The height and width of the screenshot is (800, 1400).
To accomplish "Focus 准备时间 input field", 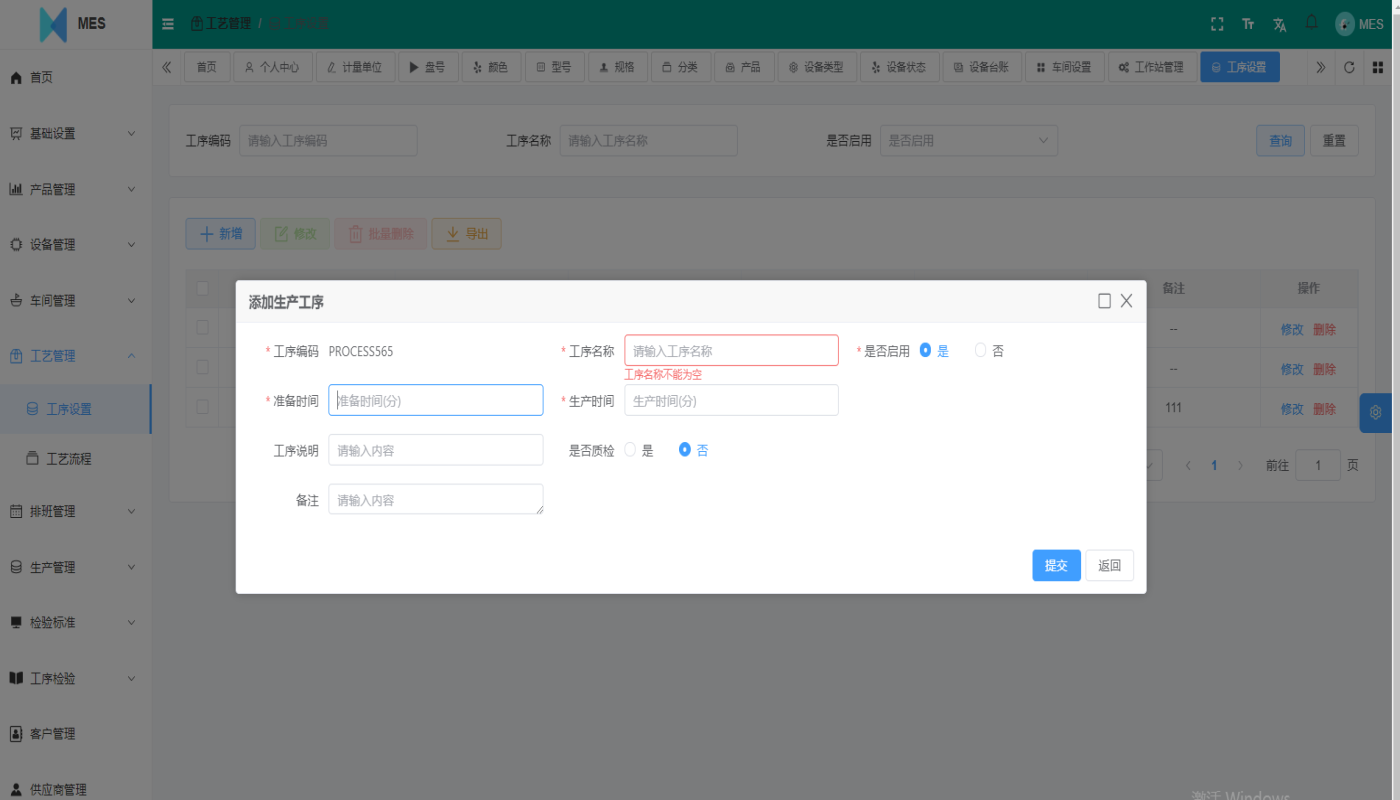I will point(436,400).
